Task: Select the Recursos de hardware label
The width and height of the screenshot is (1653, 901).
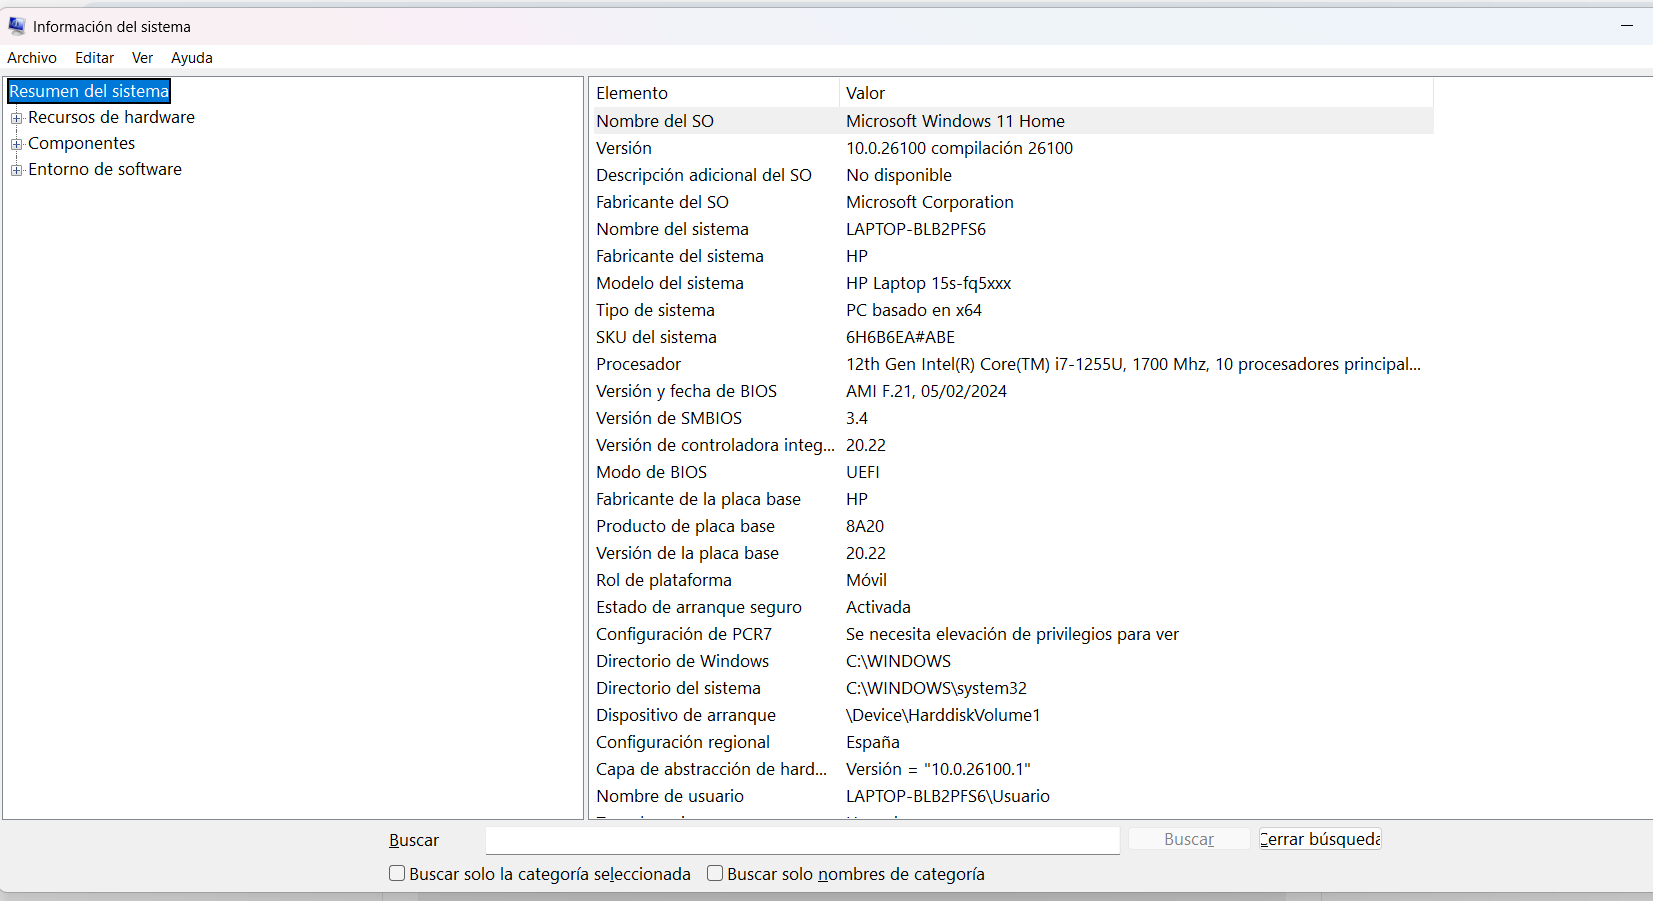Action: 111,117
